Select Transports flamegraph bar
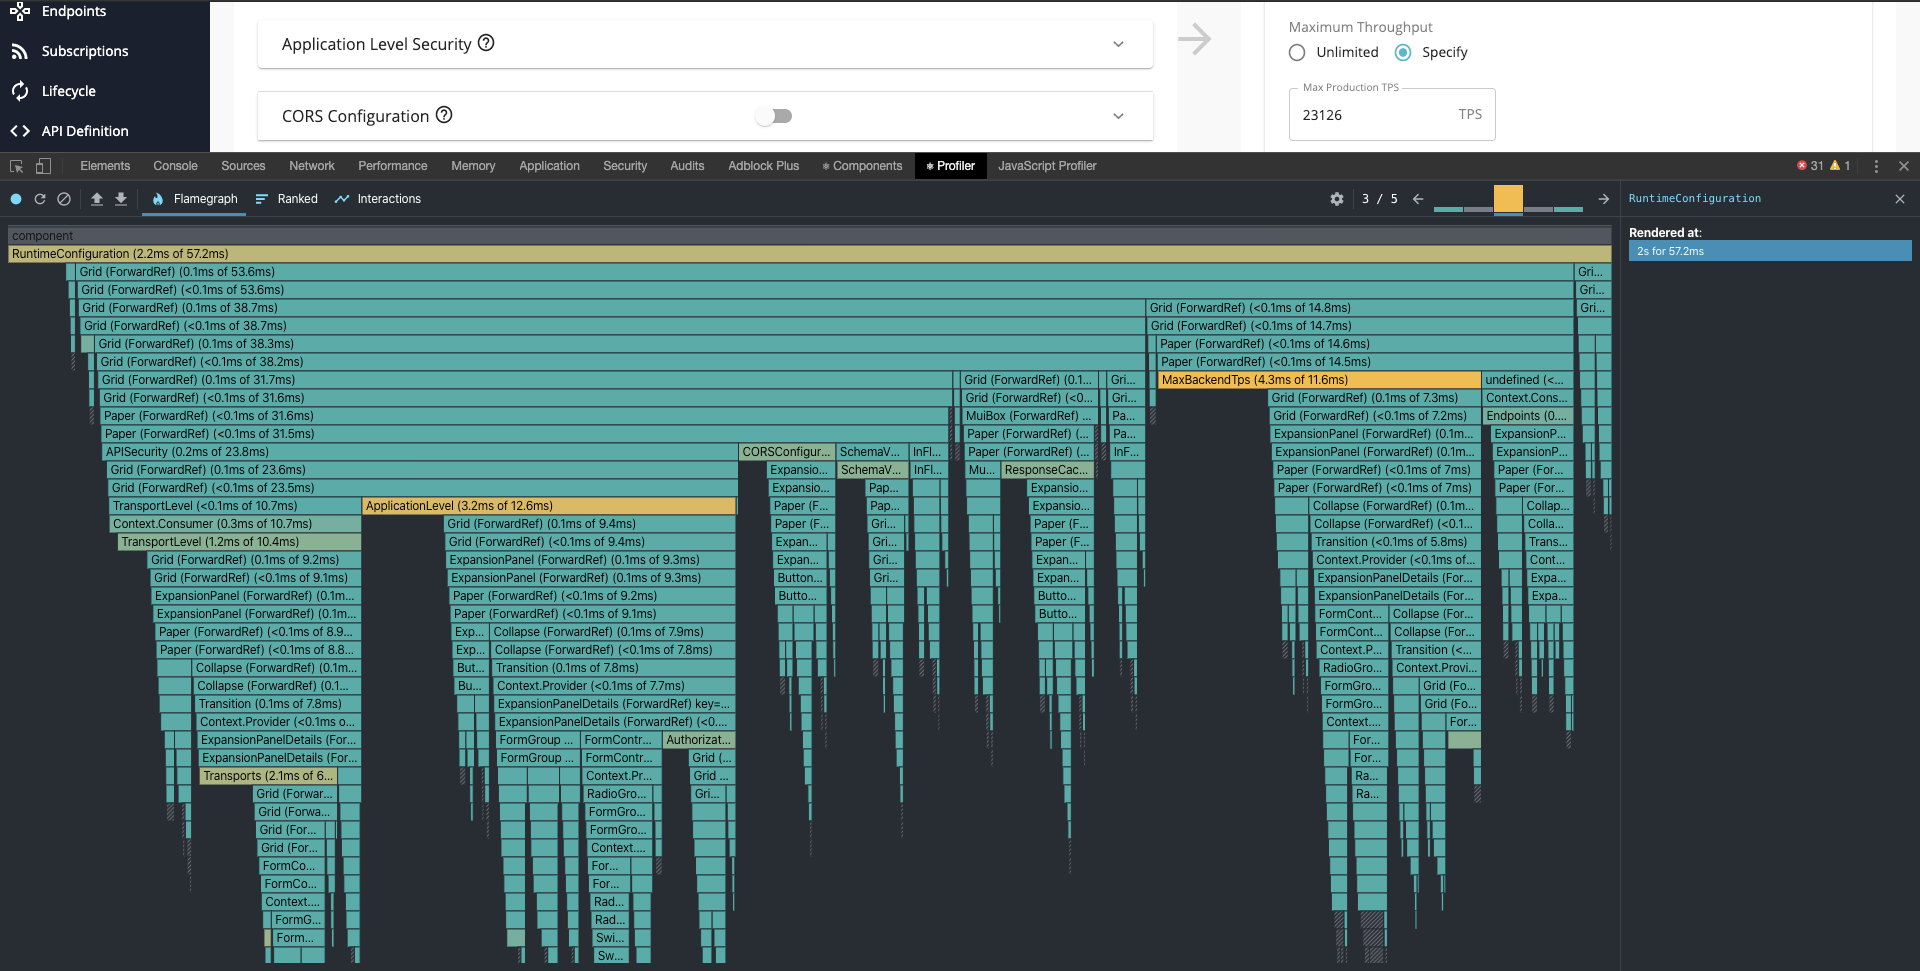 267,776
